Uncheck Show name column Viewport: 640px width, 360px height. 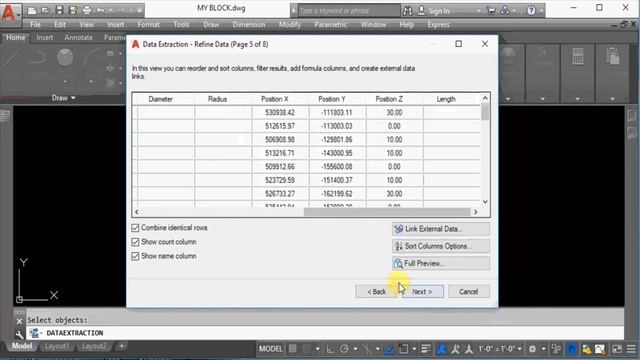135,256
